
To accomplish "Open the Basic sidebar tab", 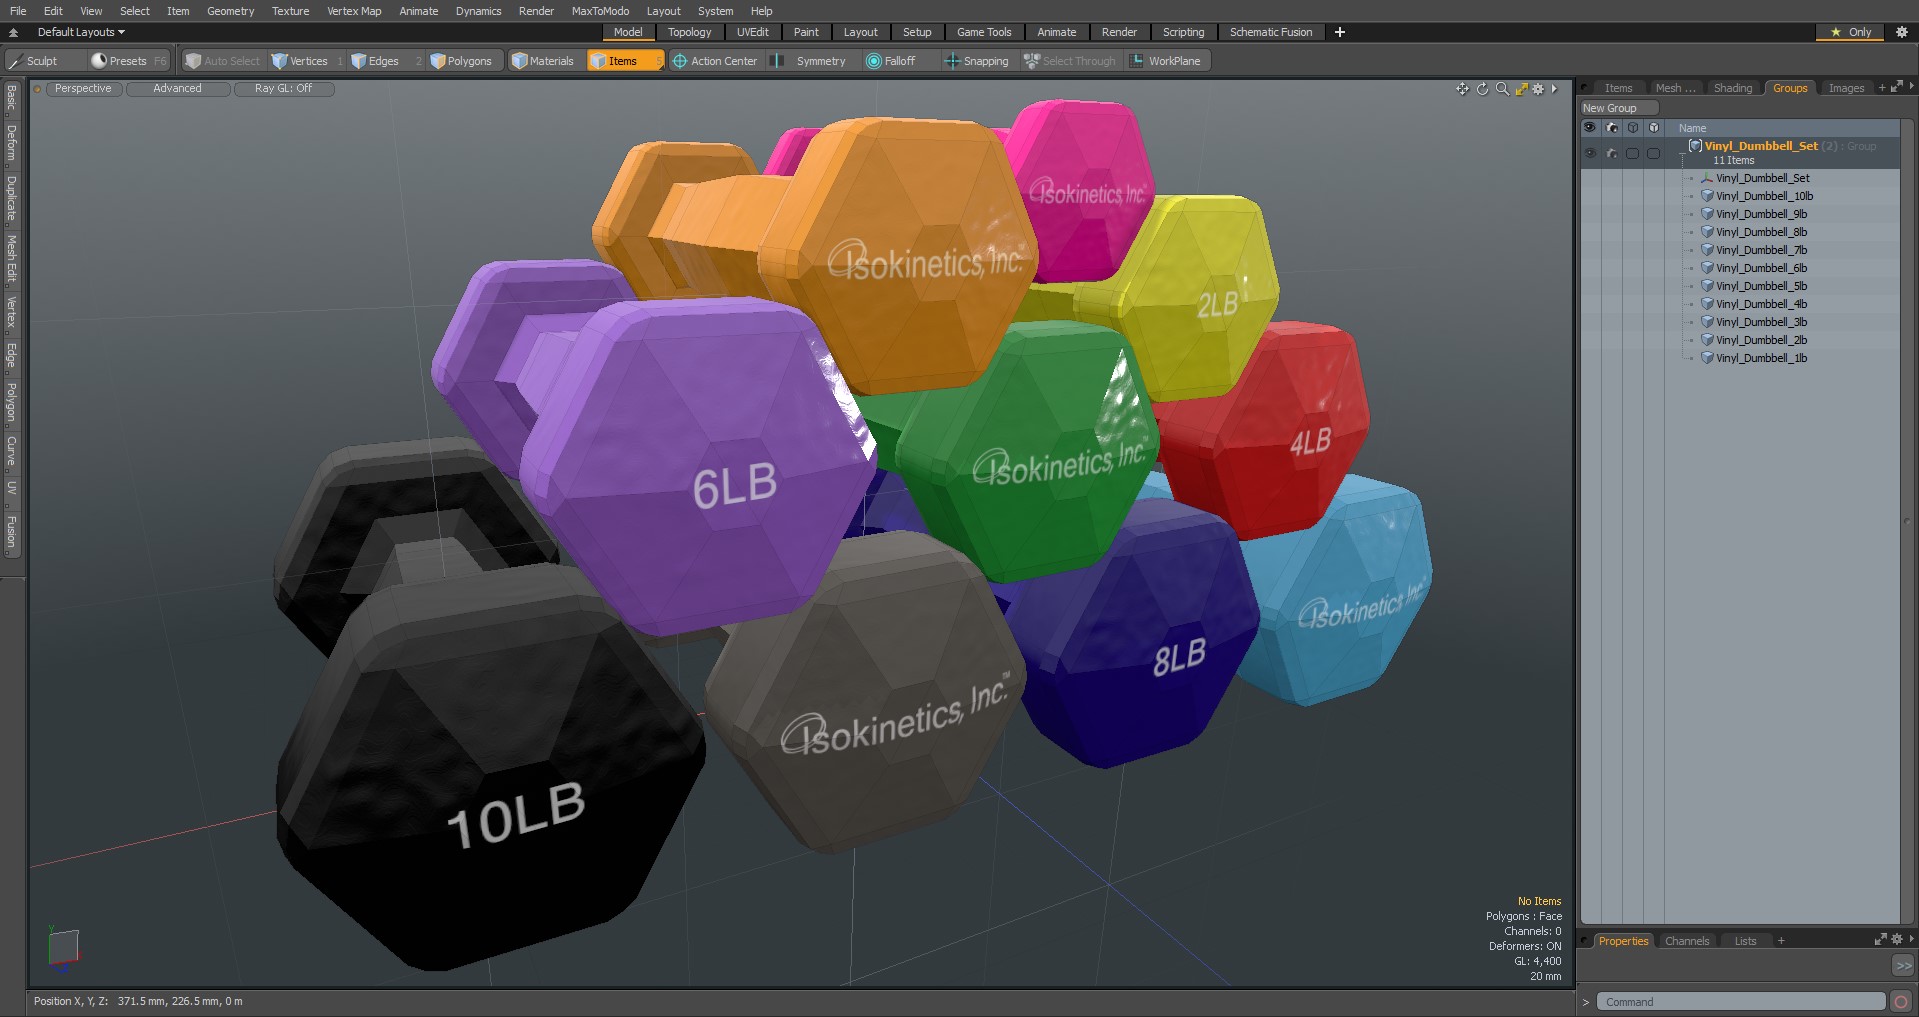I will (x=12, y=98).
